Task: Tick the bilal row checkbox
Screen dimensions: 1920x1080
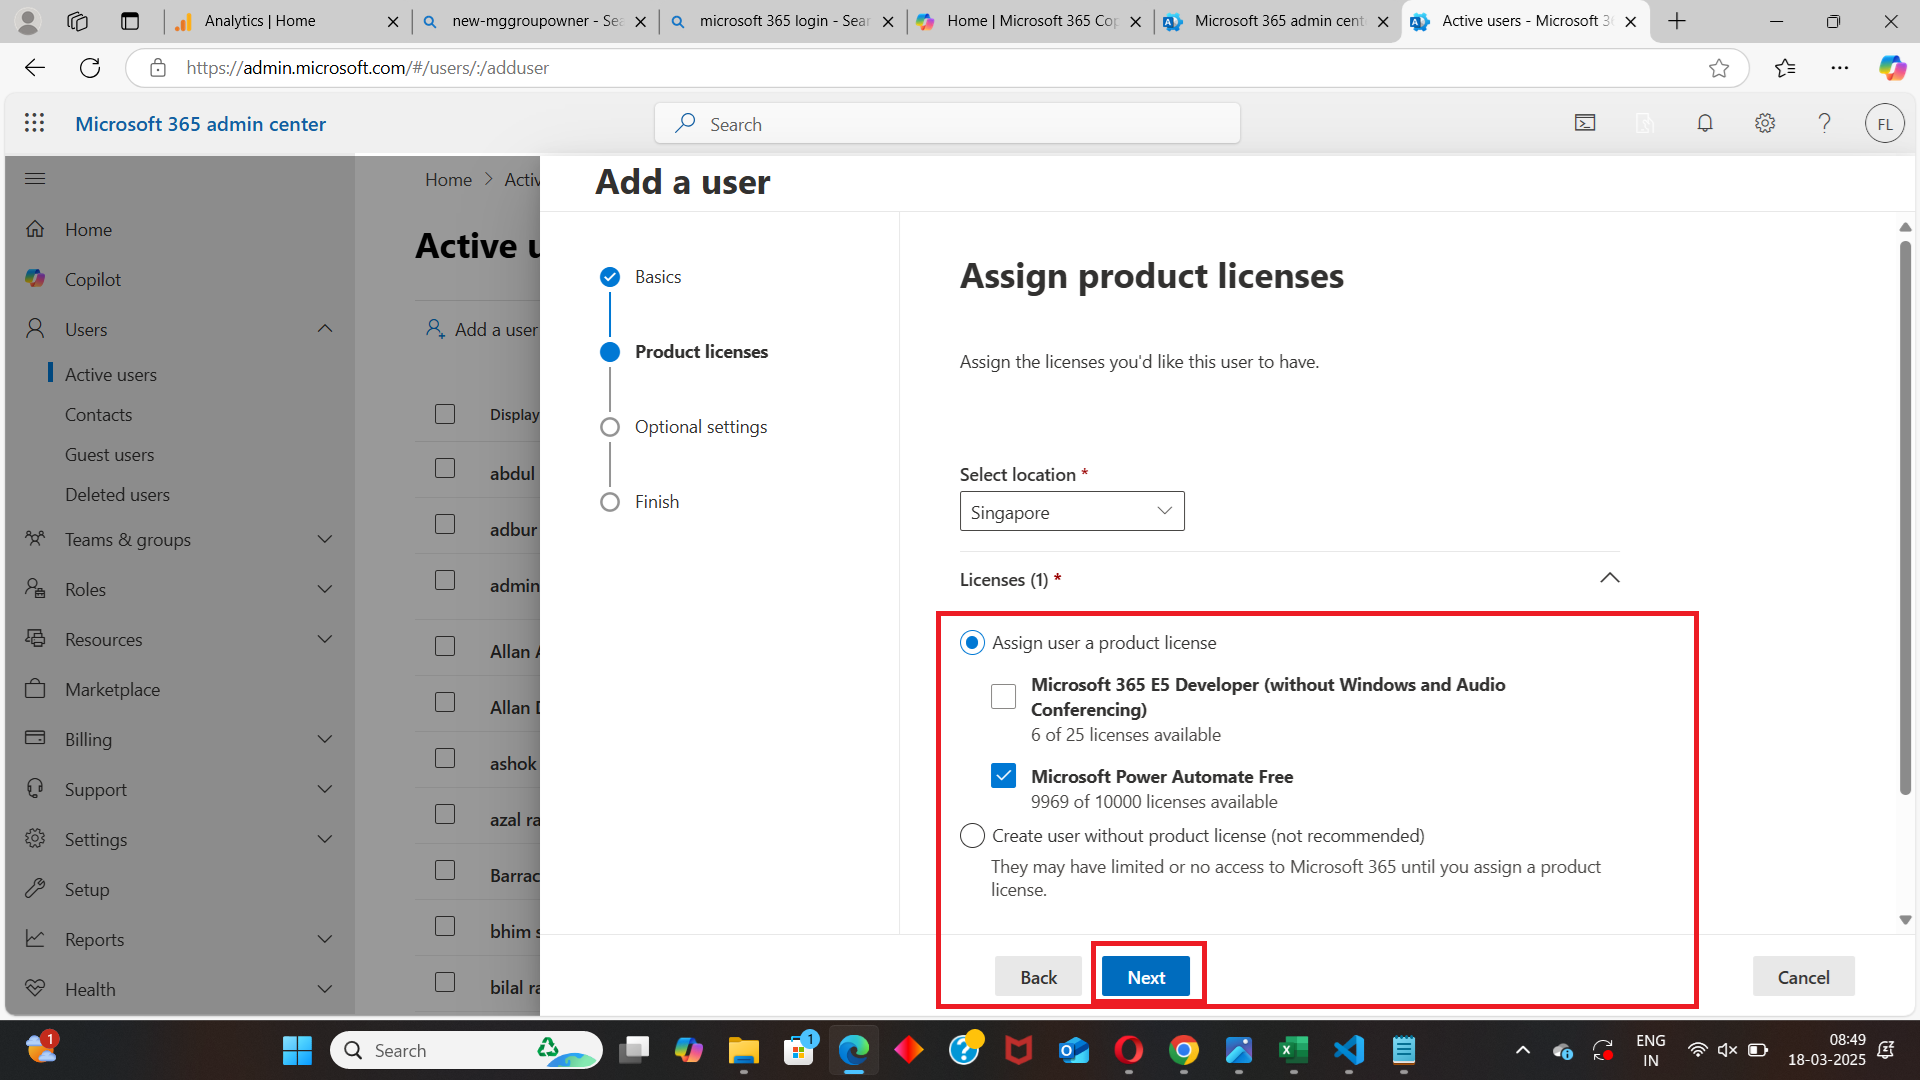Action: (445, 983)
